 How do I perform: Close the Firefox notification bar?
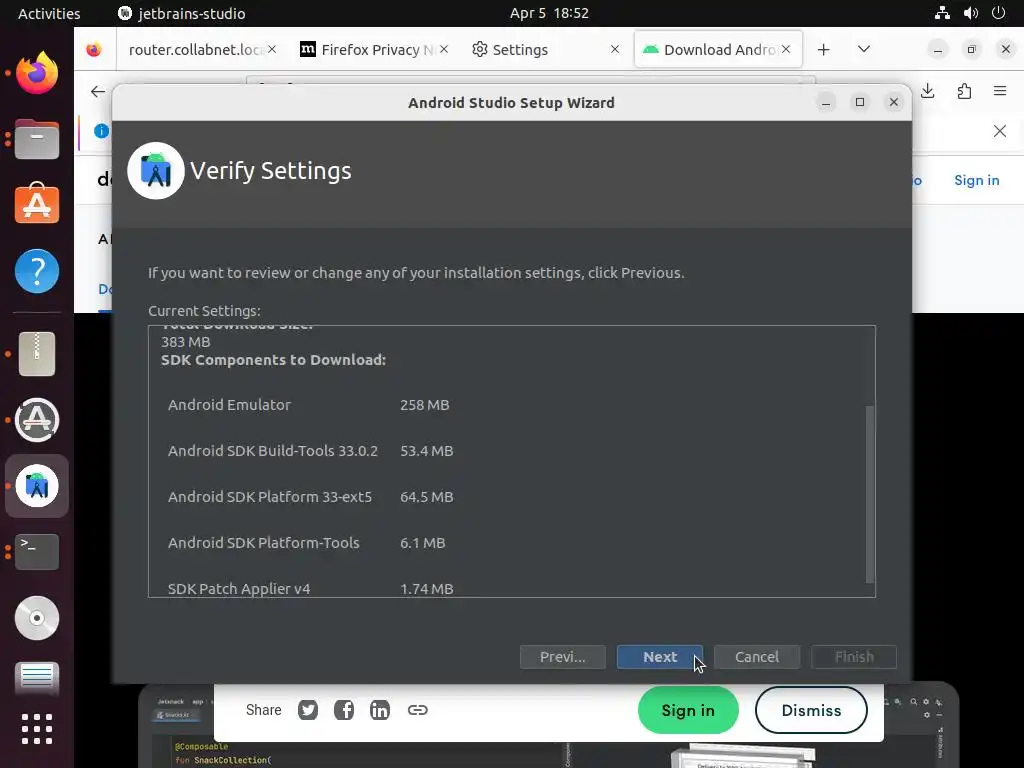click(x=1000, y=131)
